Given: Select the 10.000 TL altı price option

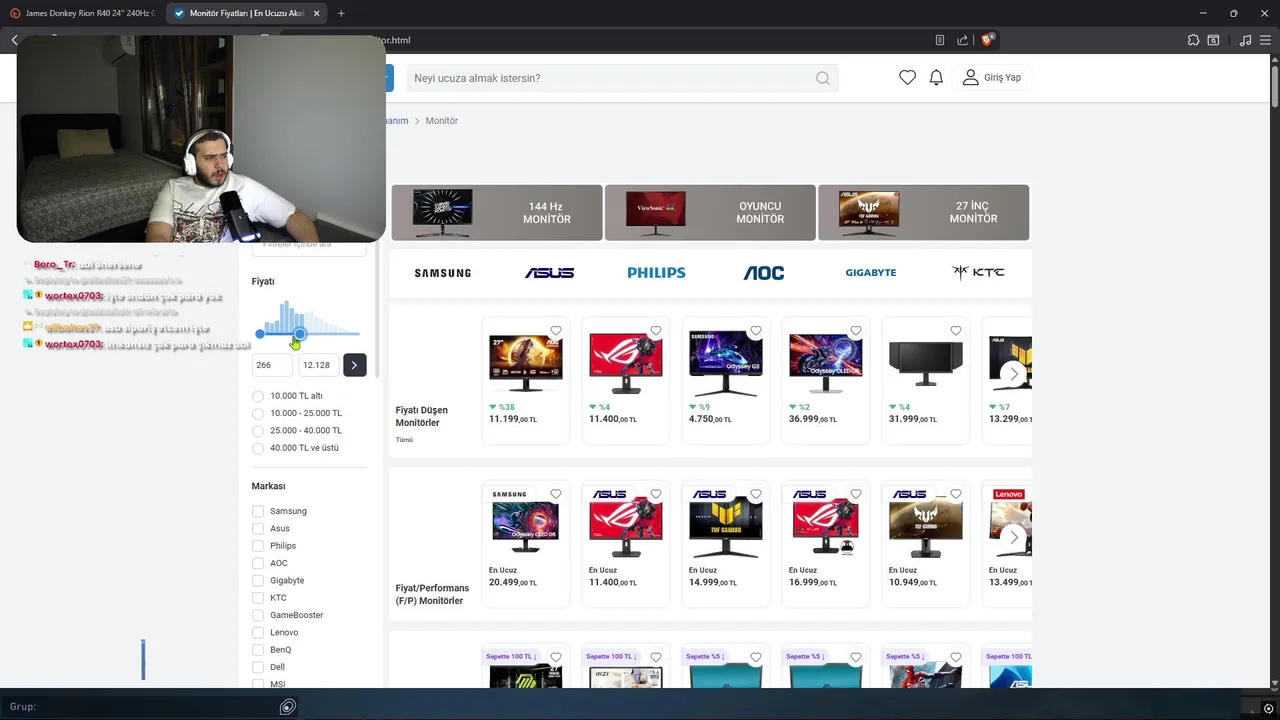Looking at the screenshot, I should pos(258,396).
